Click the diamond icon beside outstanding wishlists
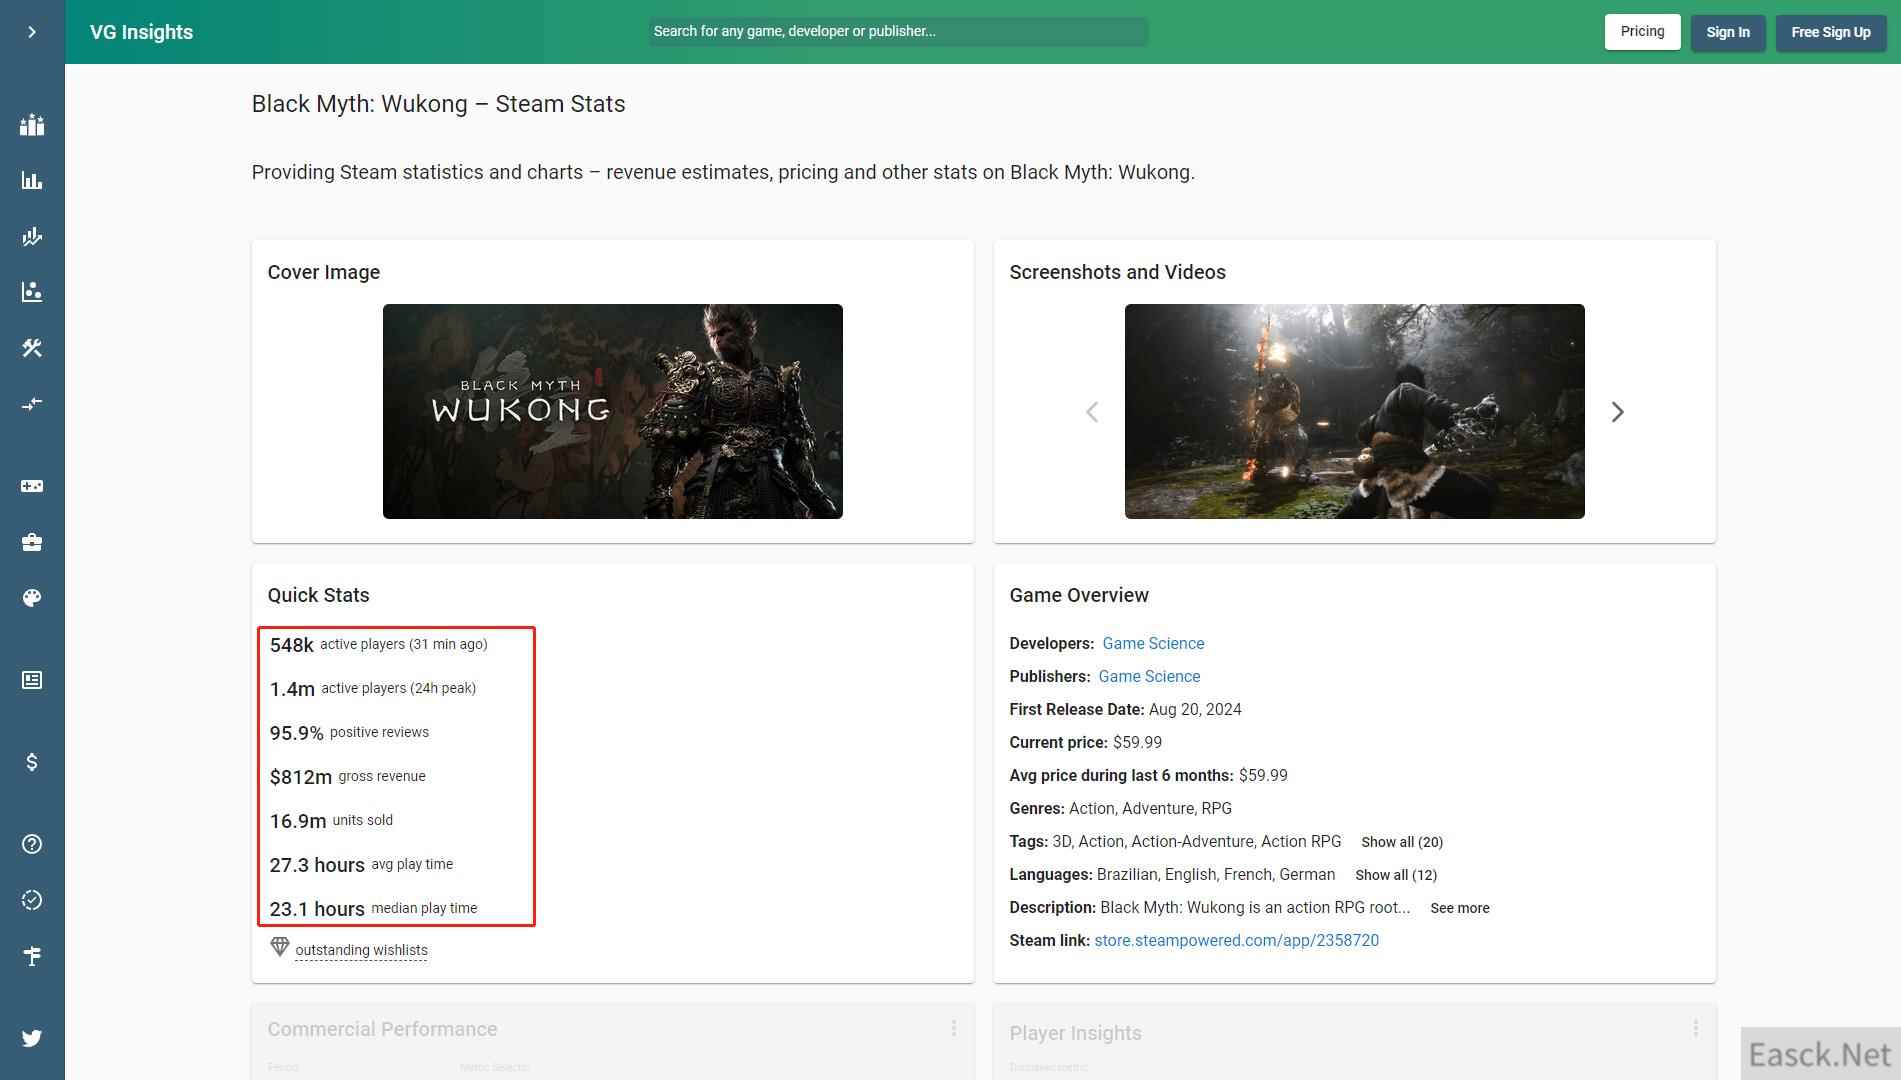1901x1080 pixels. pos(280,946)
